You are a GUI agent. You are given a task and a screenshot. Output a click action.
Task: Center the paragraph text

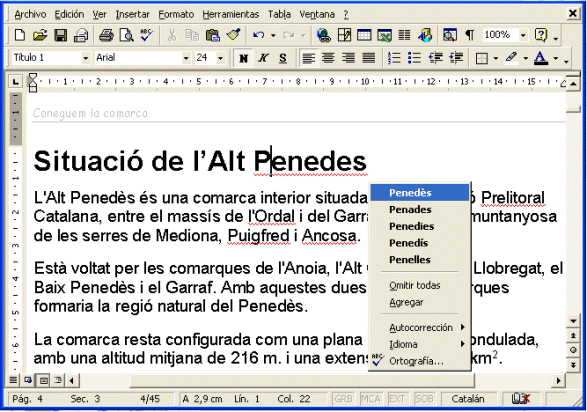328,58
